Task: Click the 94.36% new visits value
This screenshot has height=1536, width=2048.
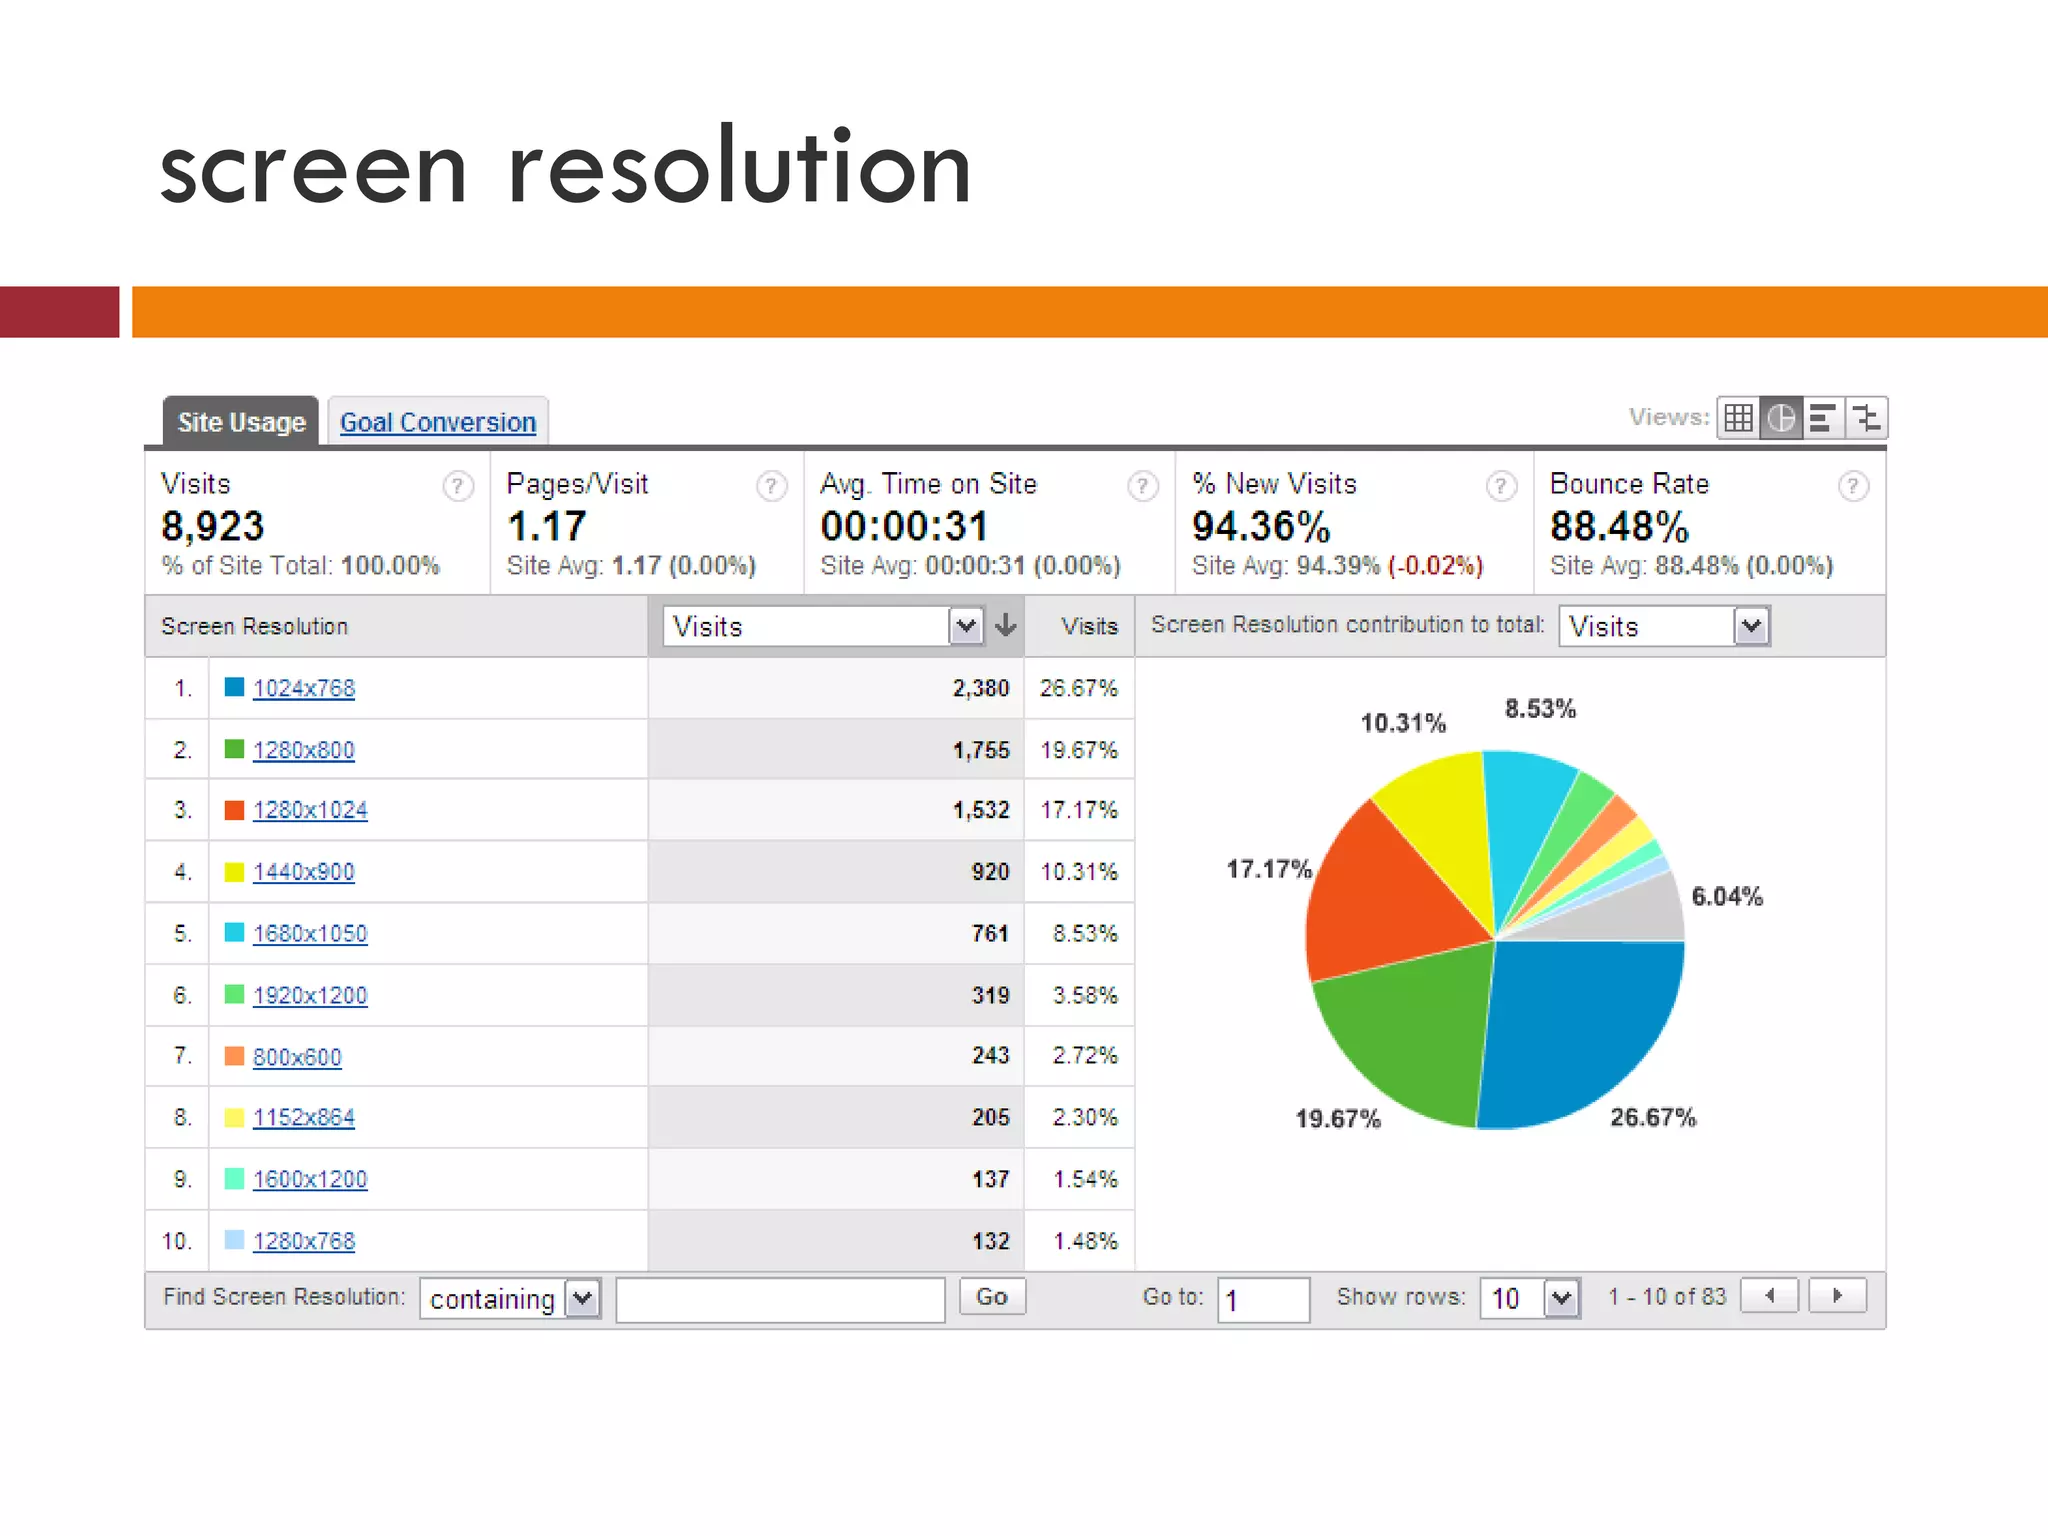Action: pyautogui.click(x=1261, y=526)
